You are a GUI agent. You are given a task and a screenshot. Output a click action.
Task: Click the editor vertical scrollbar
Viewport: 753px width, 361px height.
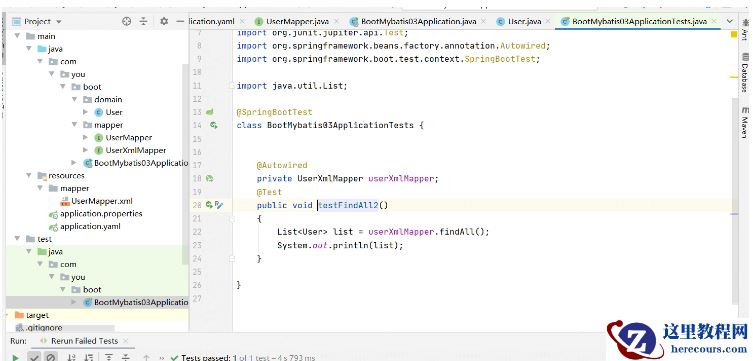click(734, 200)
